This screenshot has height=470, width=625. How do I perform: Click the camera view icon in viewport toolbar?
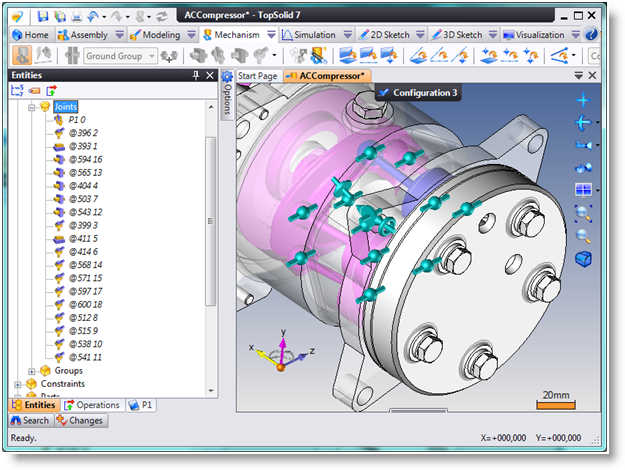pyautogui.click(x=583, y=145)
